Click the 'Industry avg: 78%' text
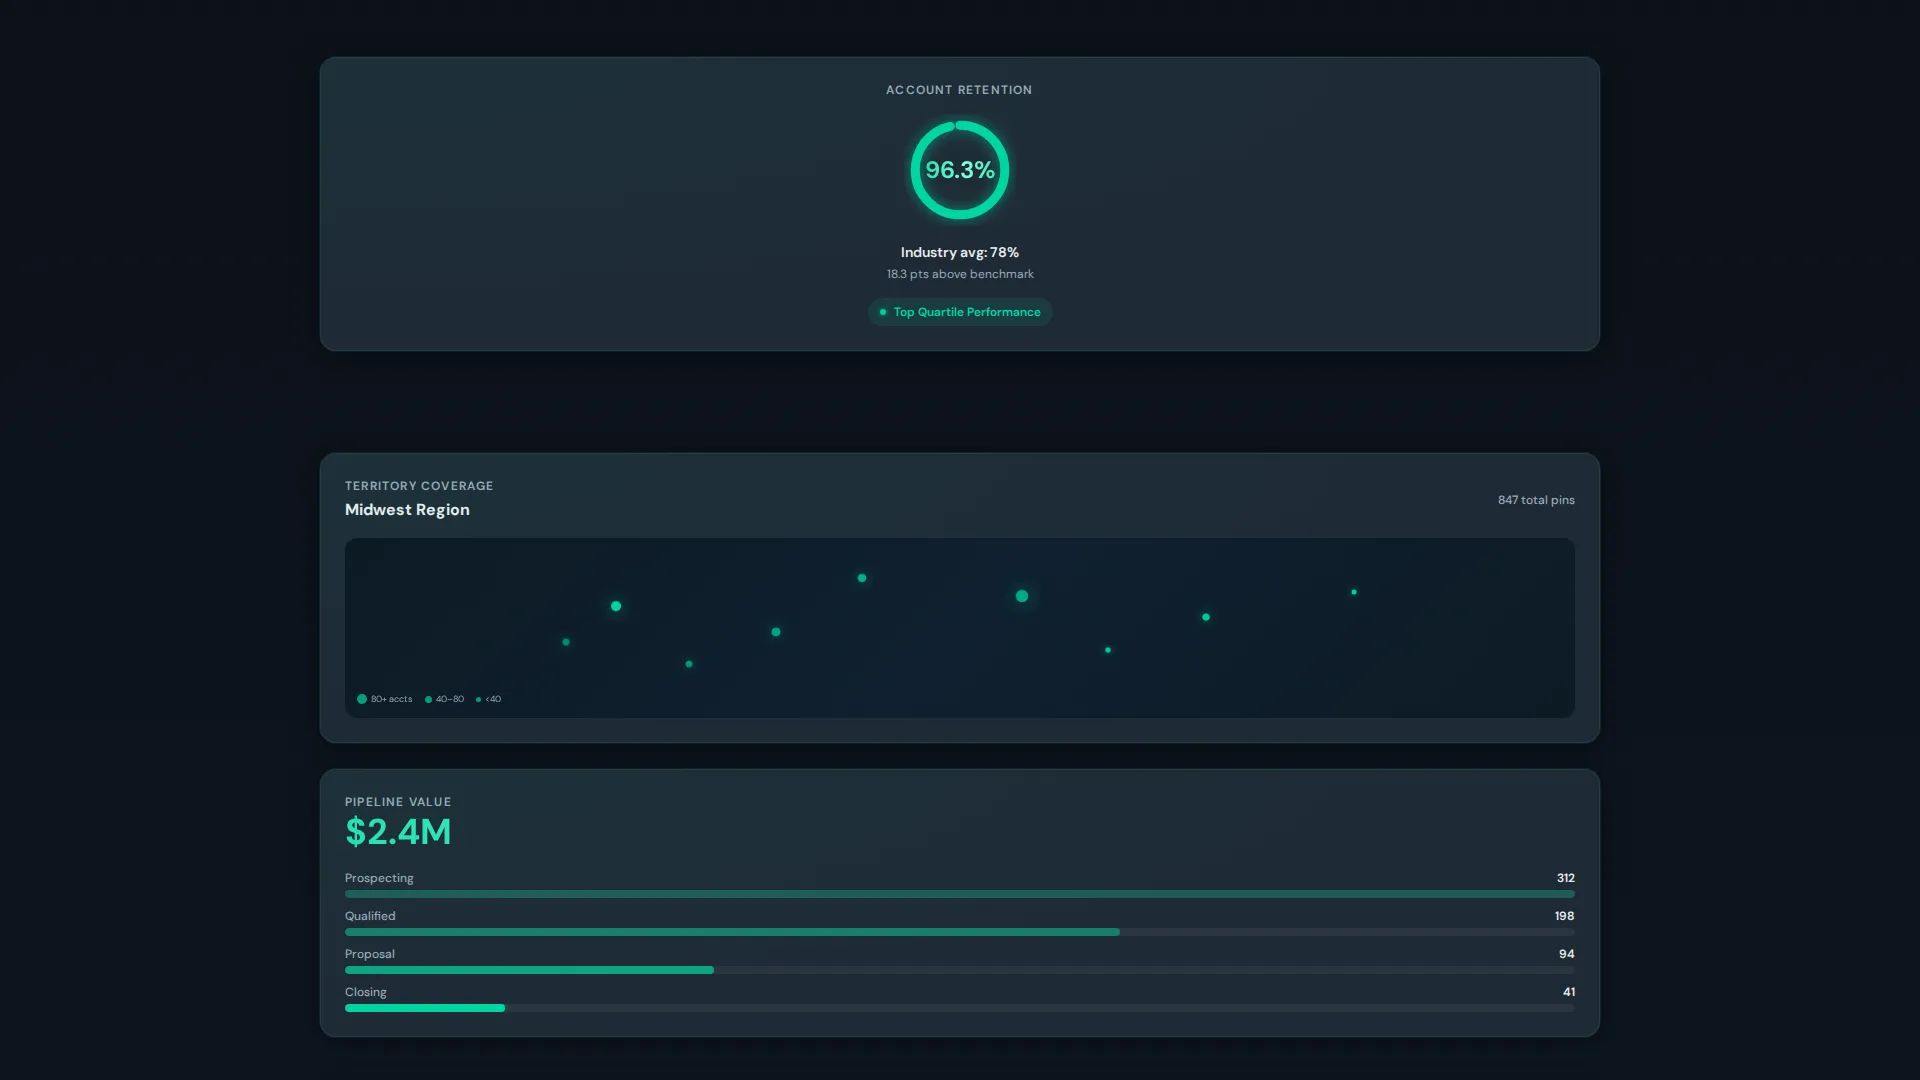 tap(960, 253)
